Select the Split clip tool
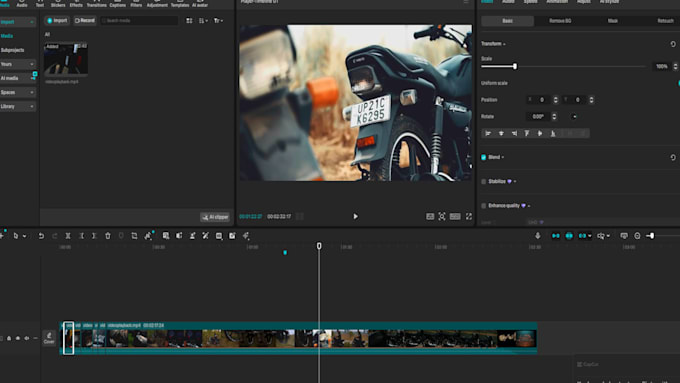Image resolution: width=680 pixels, height=383 pixels. pos(68,236)
